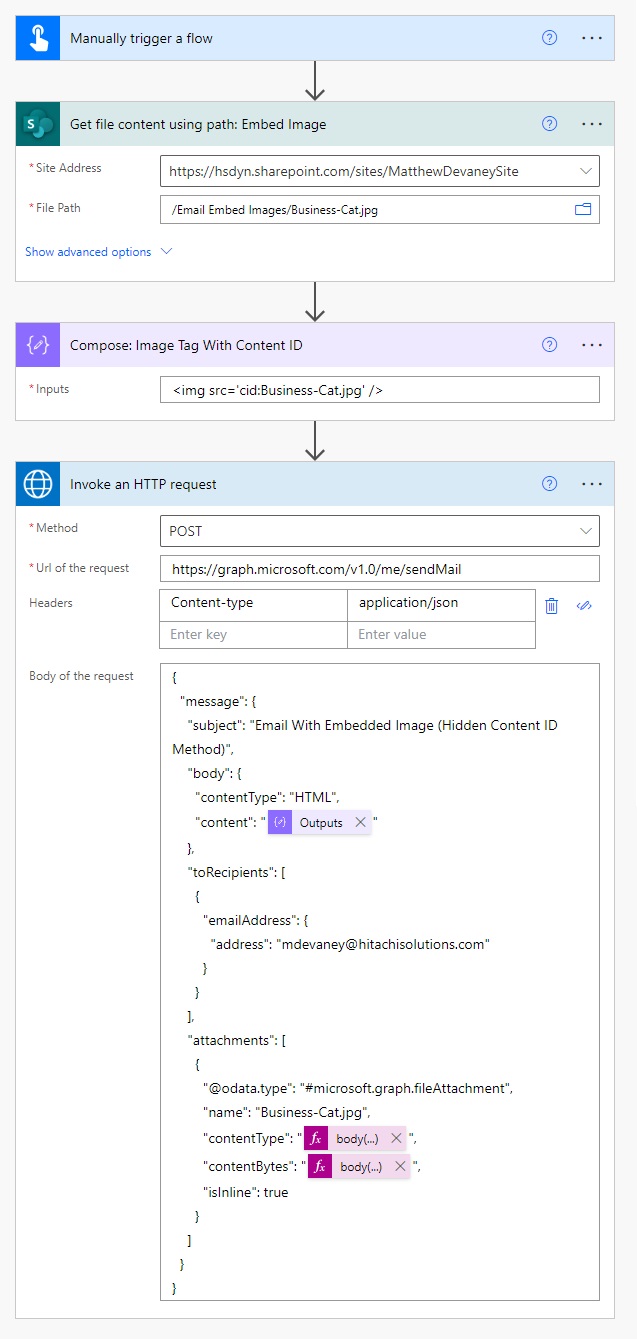The width and height of the screenshot is (637, 1339).
Task: Open help for Manually trigger a flow
Action: click(549, 38)
